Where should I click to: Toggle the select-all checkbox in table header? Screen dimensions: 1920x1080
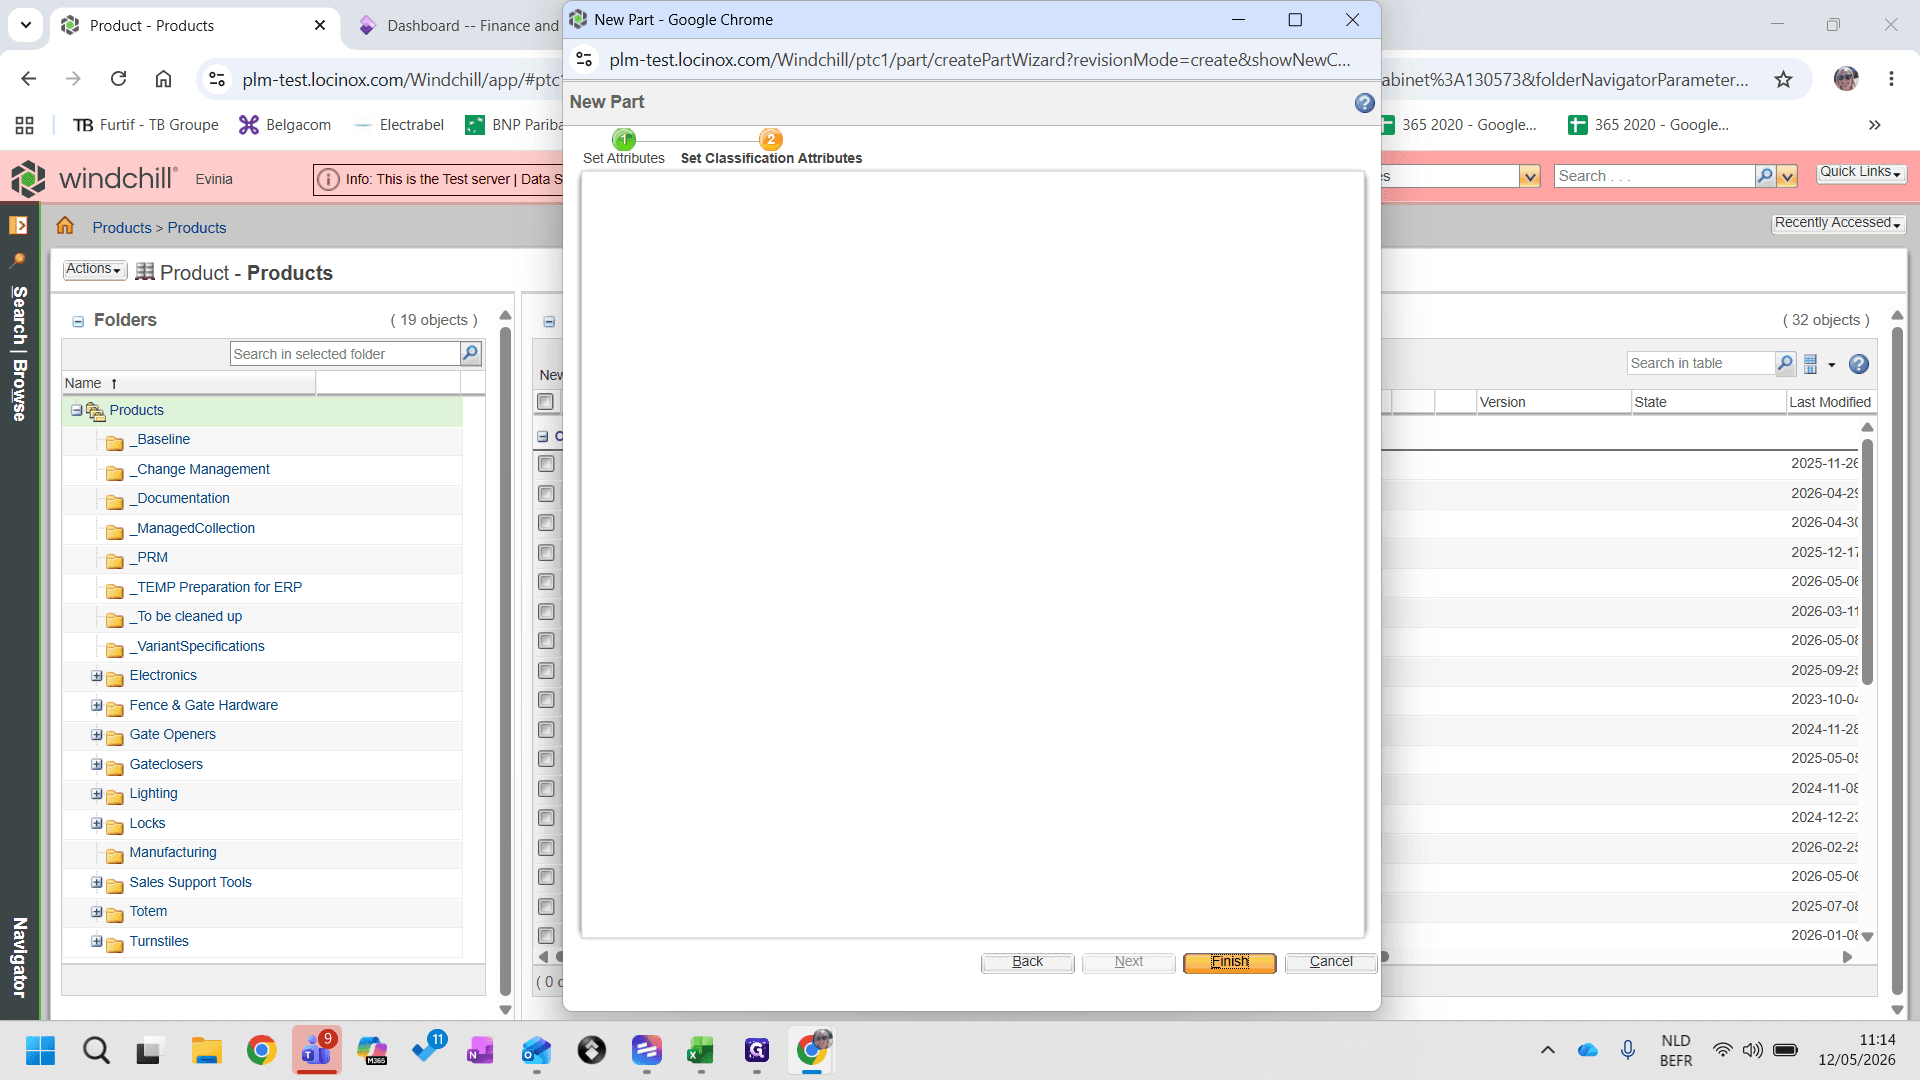pos(545,402)
